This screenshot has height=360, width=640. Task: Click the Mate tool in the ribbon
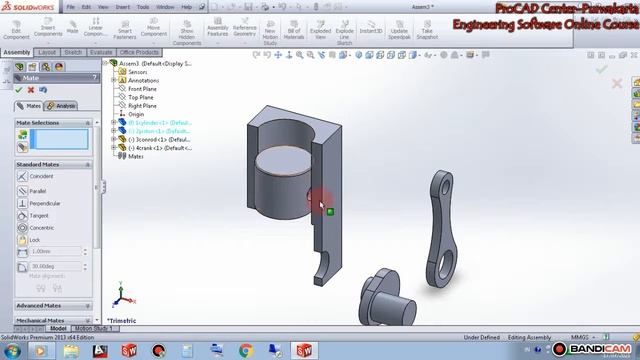tap(72, 27)
